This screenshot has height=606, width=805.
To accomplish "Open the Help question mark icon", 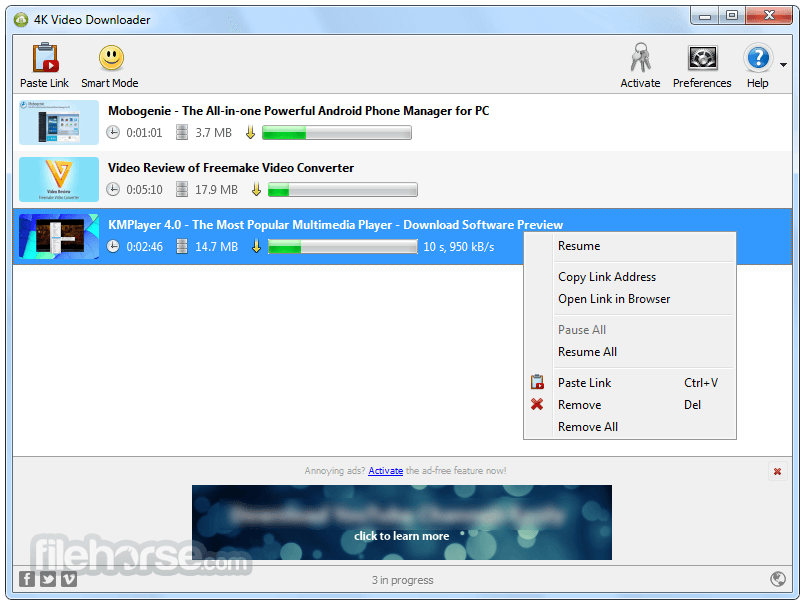I will coord(758,58).
